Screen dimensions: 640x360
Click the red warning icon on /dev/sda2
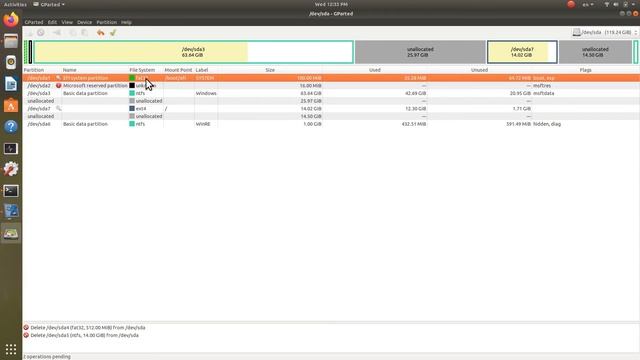58,86
